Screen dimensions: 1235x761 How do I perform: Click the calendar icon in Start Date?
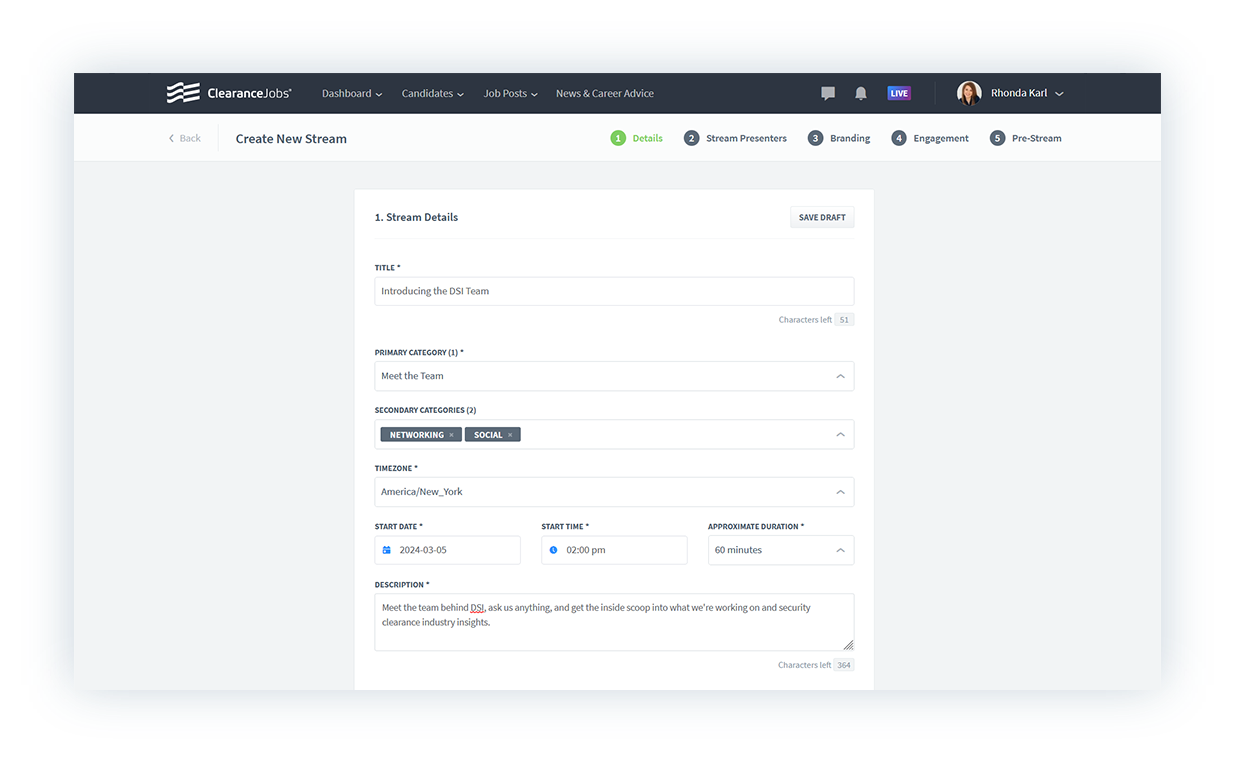click(x=387, y=550)
